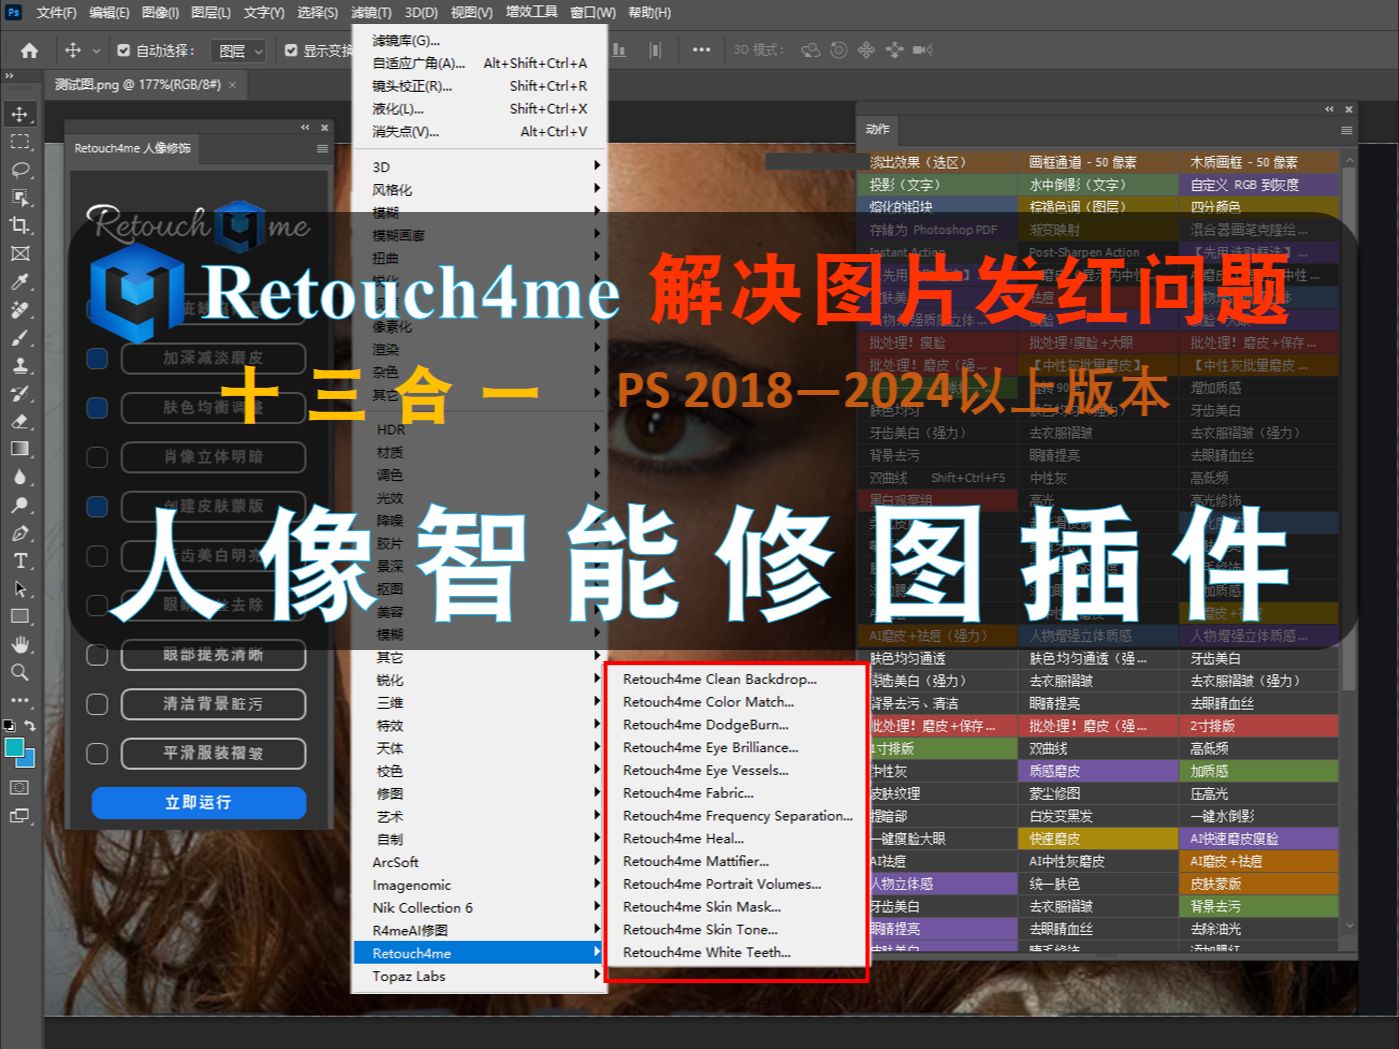Check the 眼部提亮清晰 checkbox

97,655
